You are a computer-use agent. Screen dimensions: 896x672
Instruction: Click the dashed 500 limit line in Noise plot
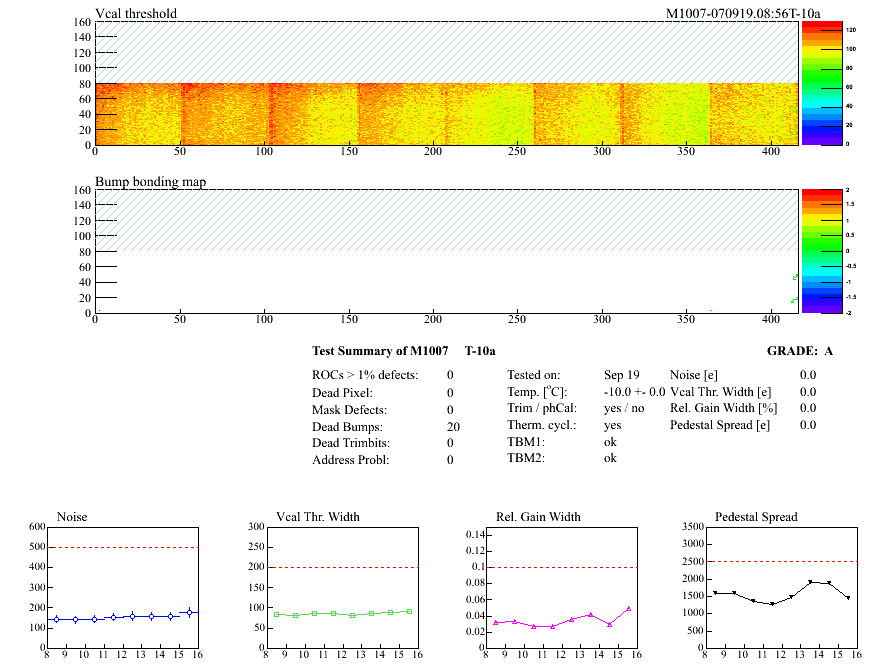tap(120, 547)
